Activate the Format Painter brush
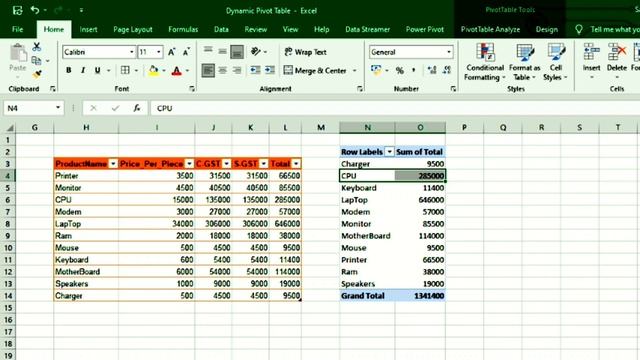 (36, 74)
